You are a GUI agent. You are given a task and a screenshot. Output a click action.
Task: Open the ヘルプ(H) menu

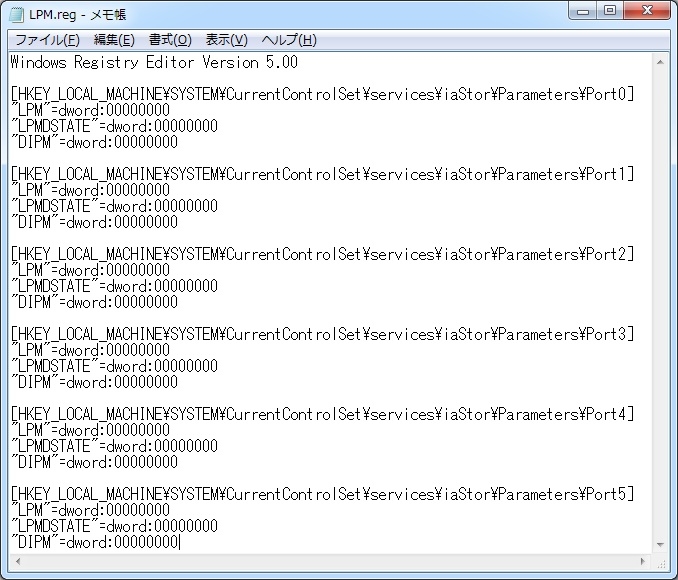click(289, 40)
